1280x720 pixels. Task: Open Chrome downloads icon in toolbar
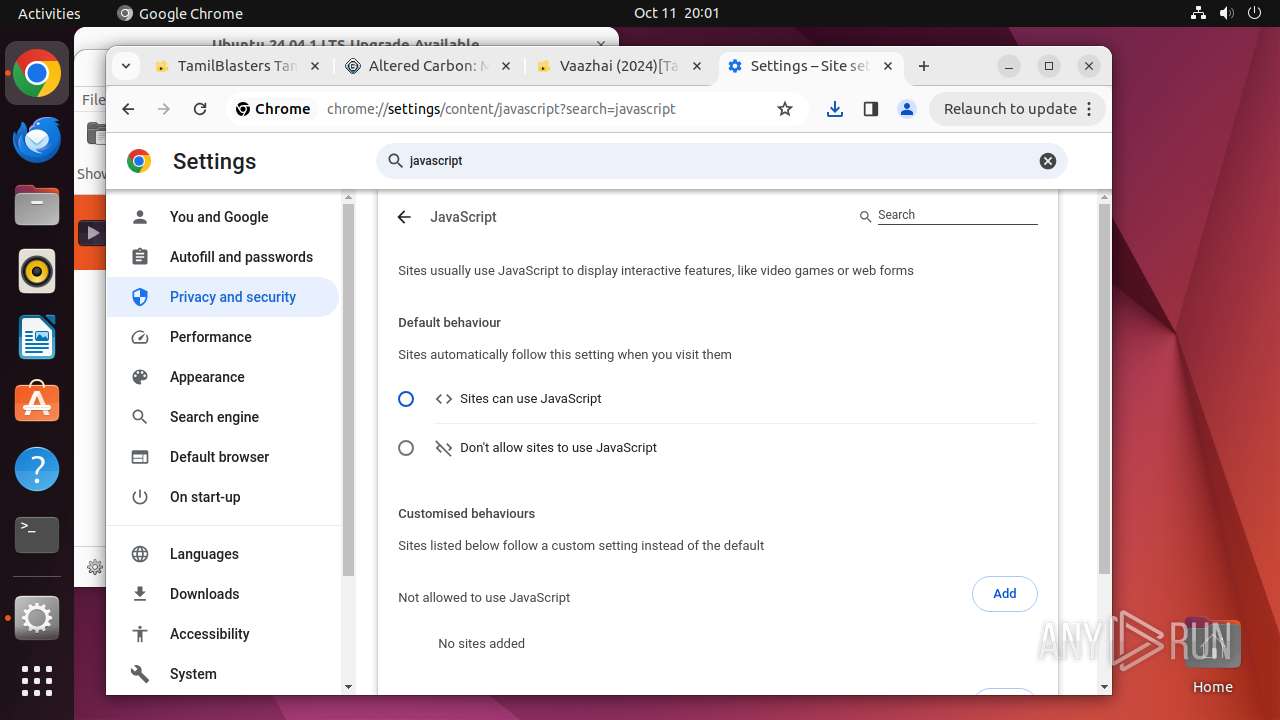[x=835, y=109]
